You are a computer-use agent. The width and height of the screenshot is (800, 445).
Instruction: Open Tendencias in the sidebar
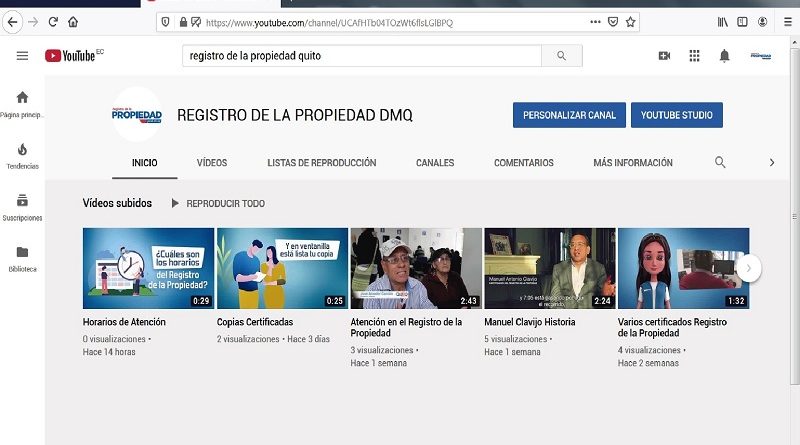22,155
